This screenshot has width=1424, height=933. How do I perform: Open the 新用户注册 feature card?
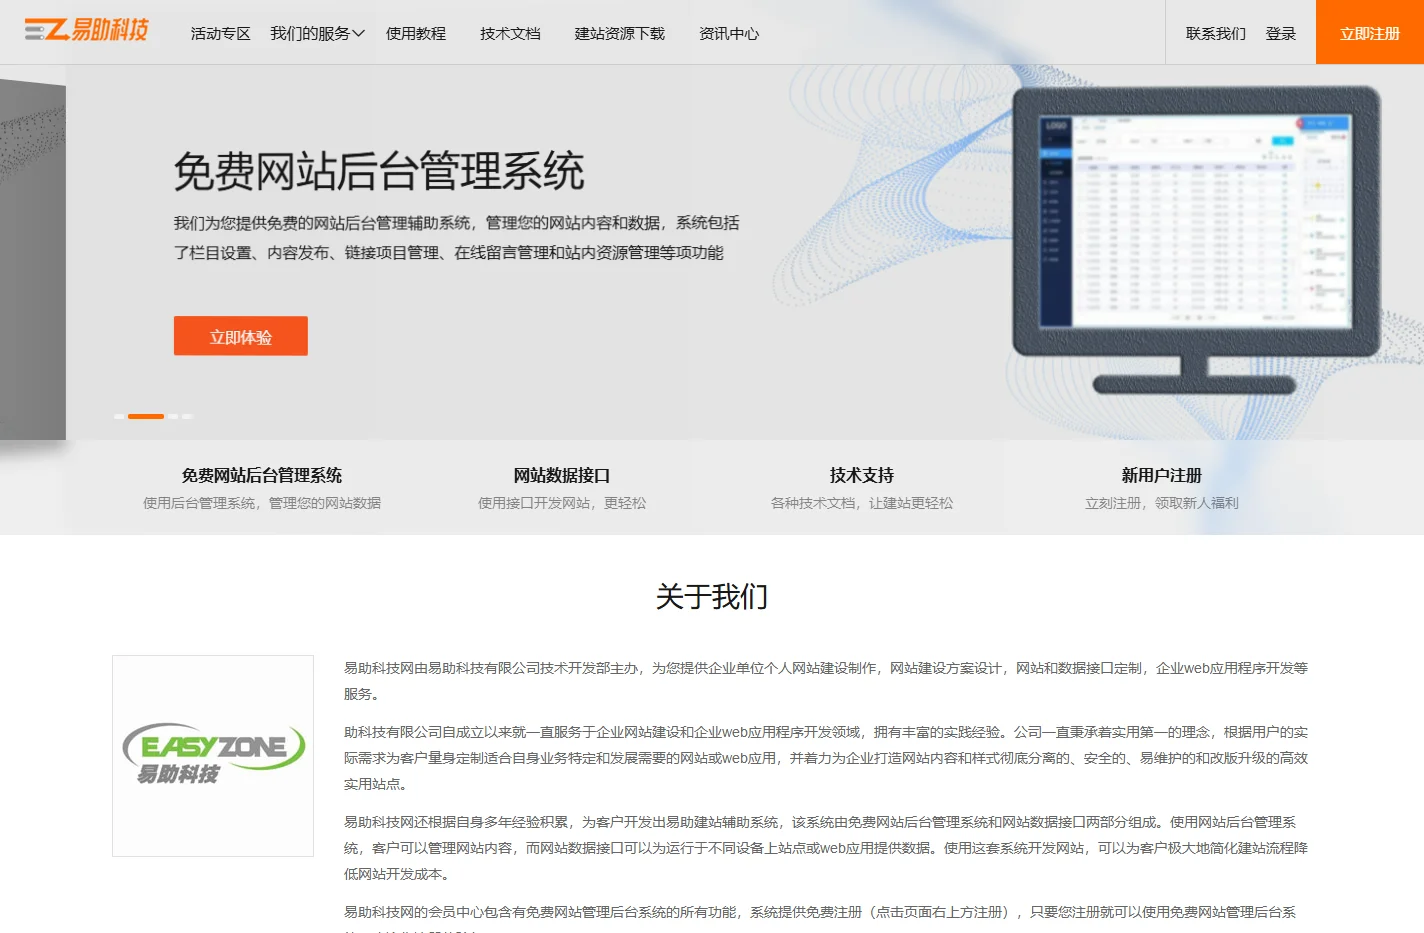click(x=1162, y=488)
